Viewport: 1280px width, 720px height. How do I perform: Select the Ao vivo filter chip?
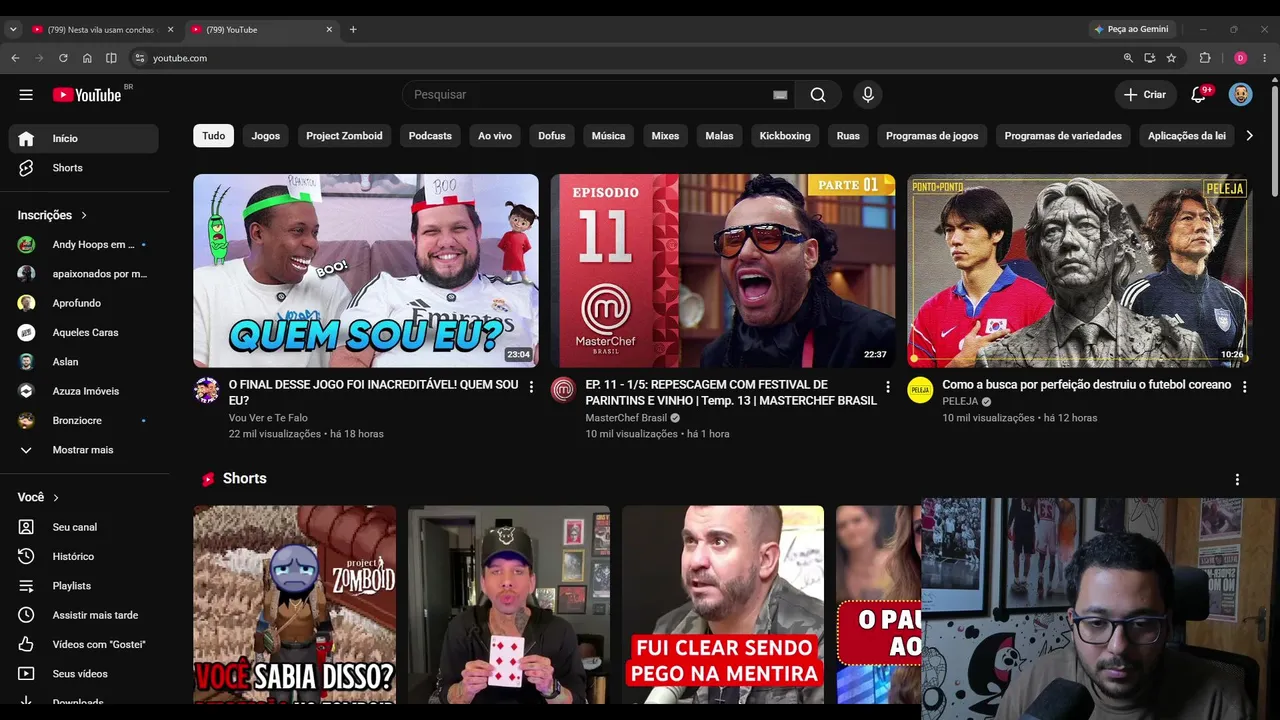(x=495, y=136)
